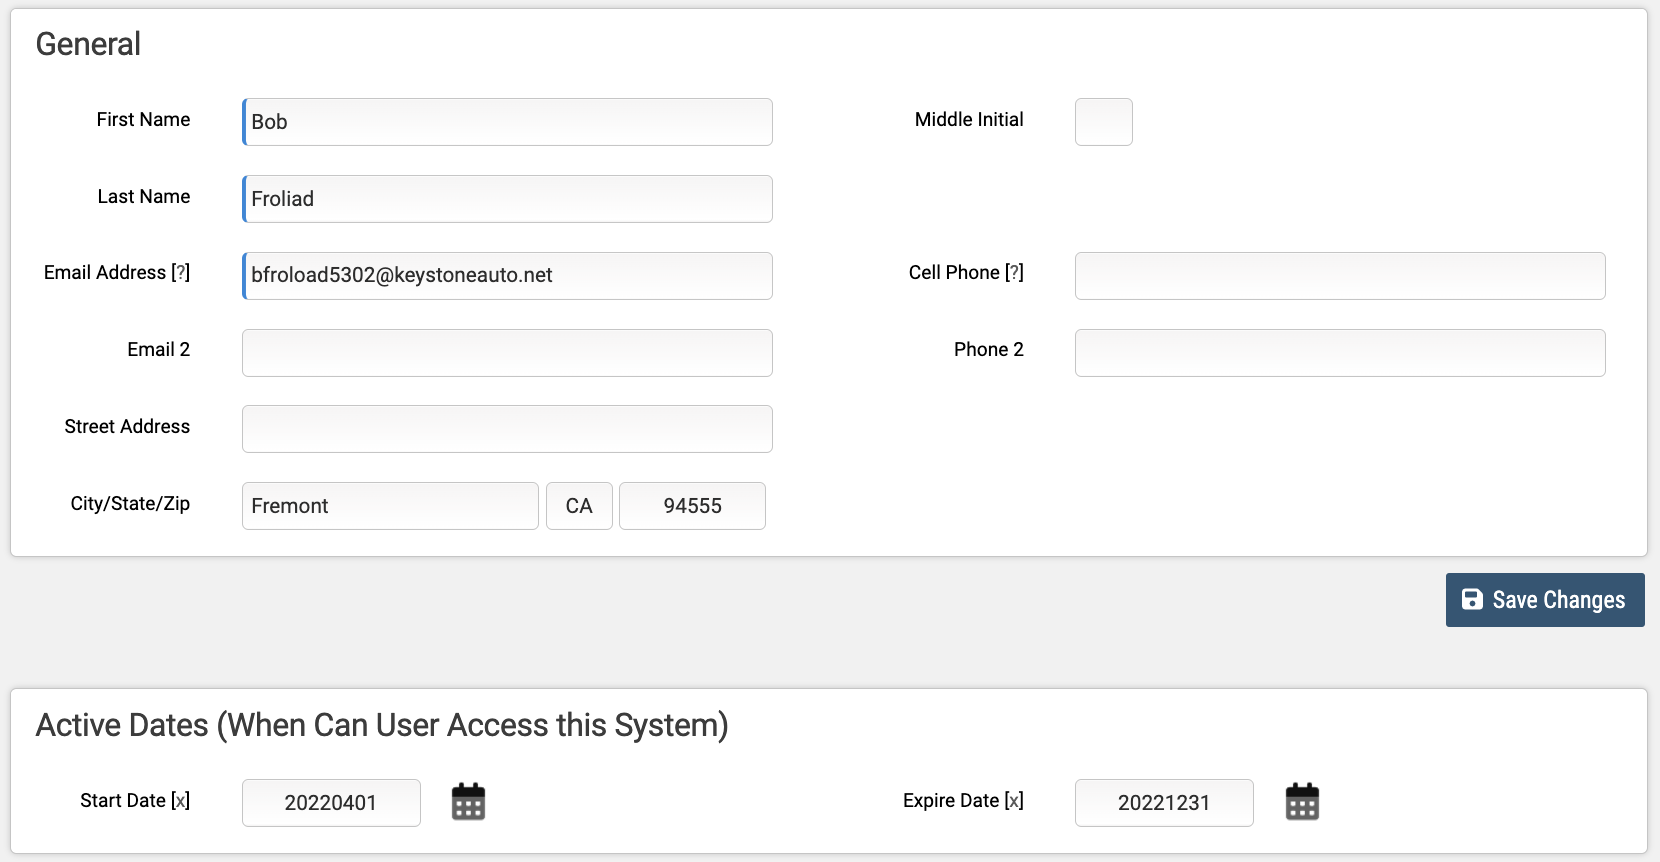The height and width of the screenshot is (862, 1660).
Task: Select the Start Date field 20220401
Action: click(x=331, y=803)
